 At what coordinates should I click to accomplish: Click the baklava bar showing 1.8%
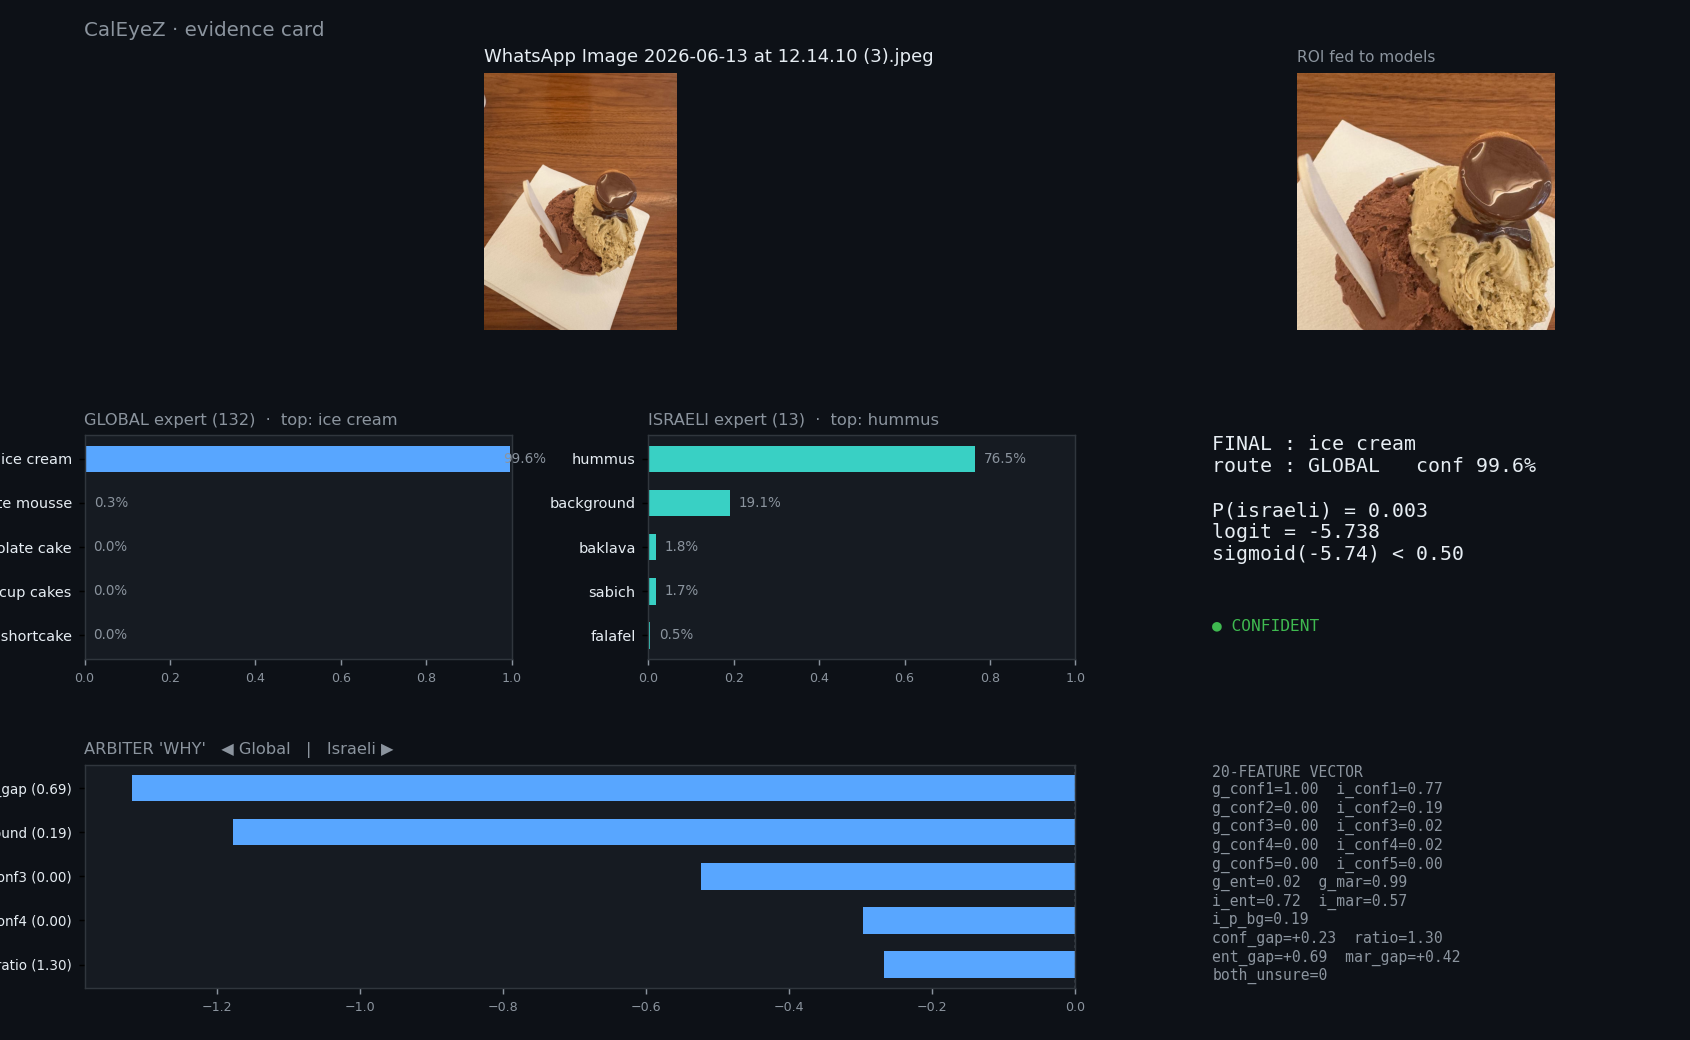653,547
